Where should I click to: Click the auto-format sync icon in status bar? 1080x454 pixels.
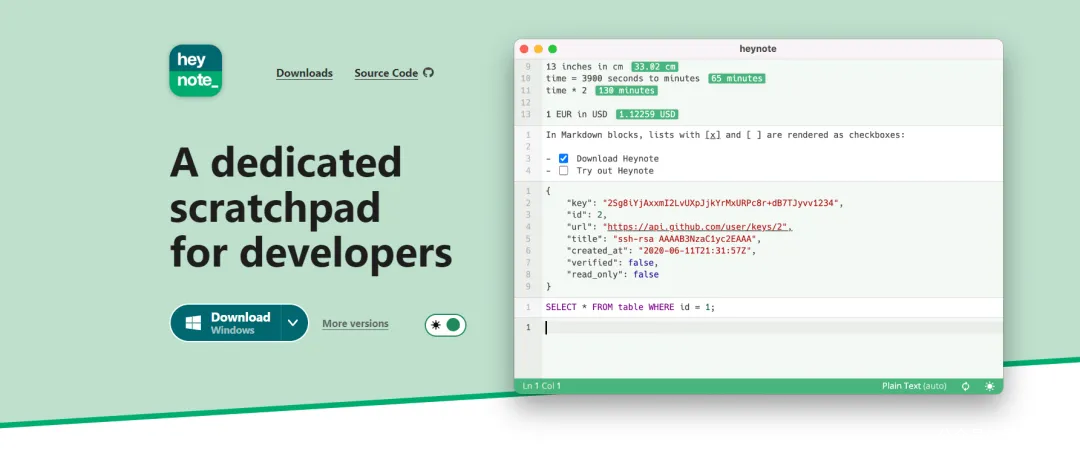click(x=966, y=386)
